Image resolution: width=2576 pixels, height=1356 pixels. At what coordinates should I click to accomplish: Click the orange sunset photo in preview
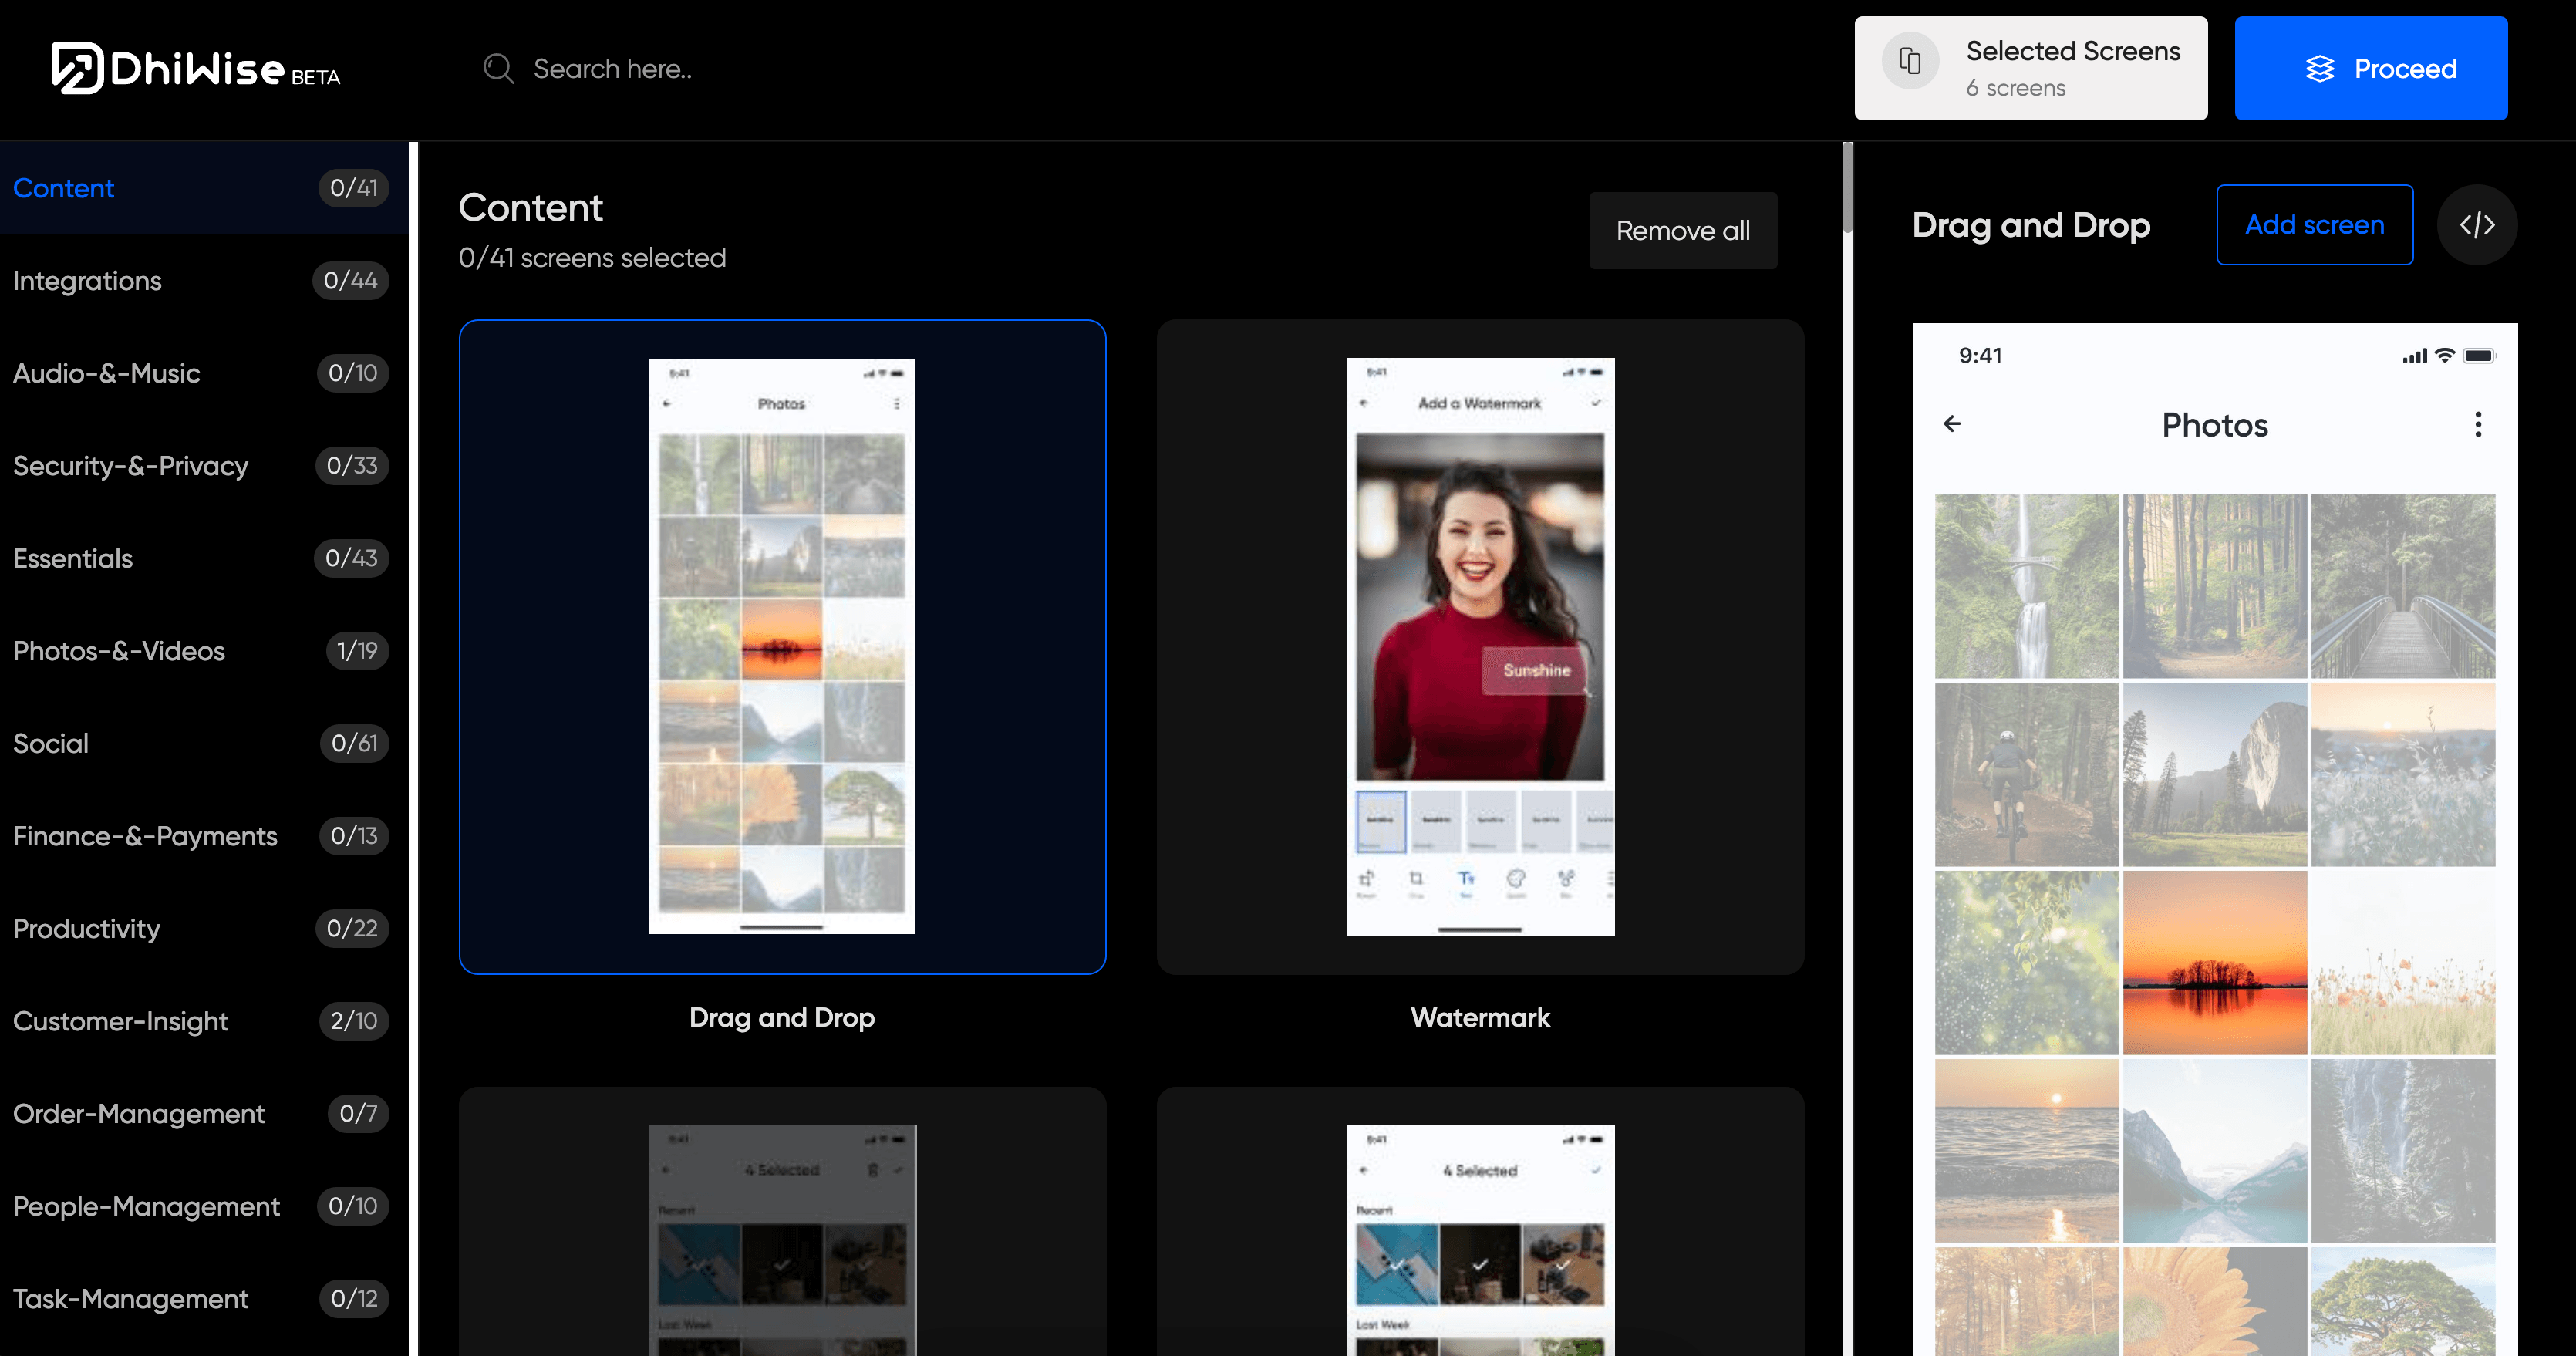pos(2214,962)
